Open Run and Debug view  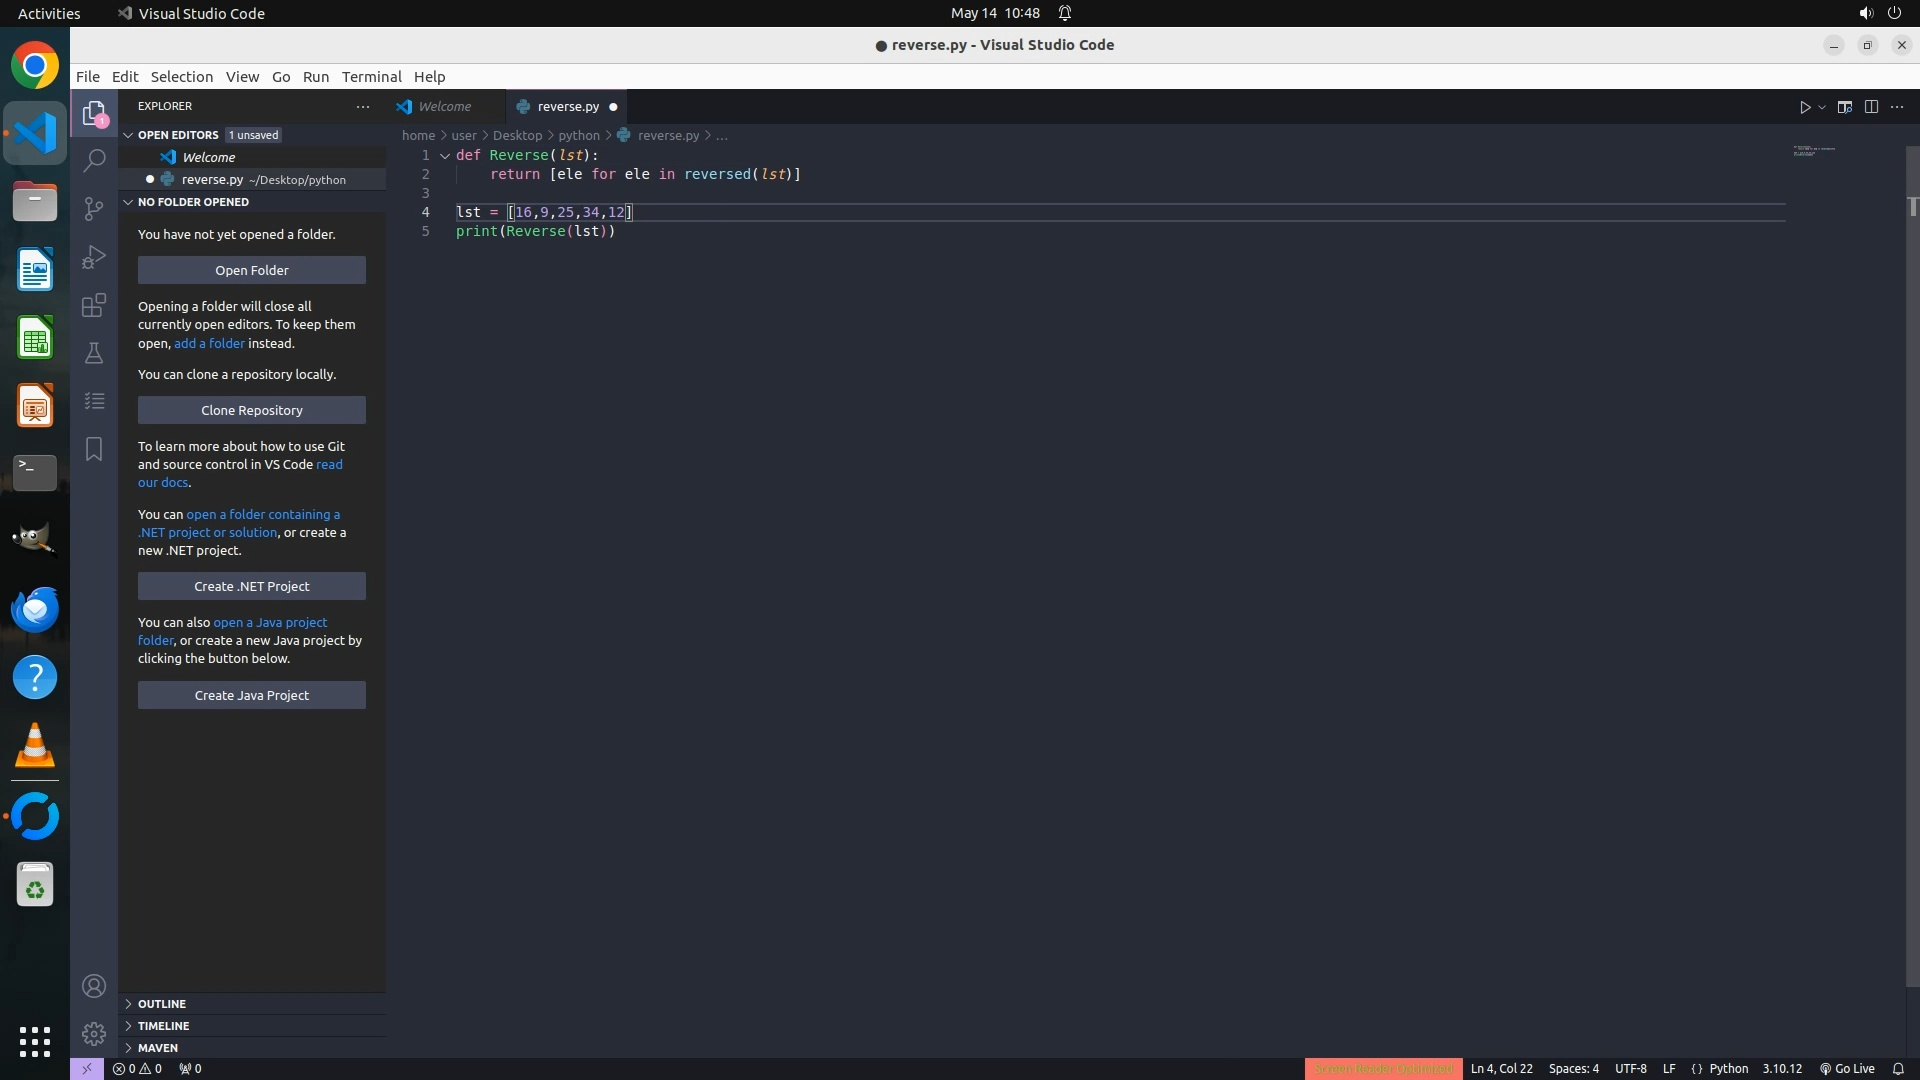pyautogui.click(x=94, y=257)
